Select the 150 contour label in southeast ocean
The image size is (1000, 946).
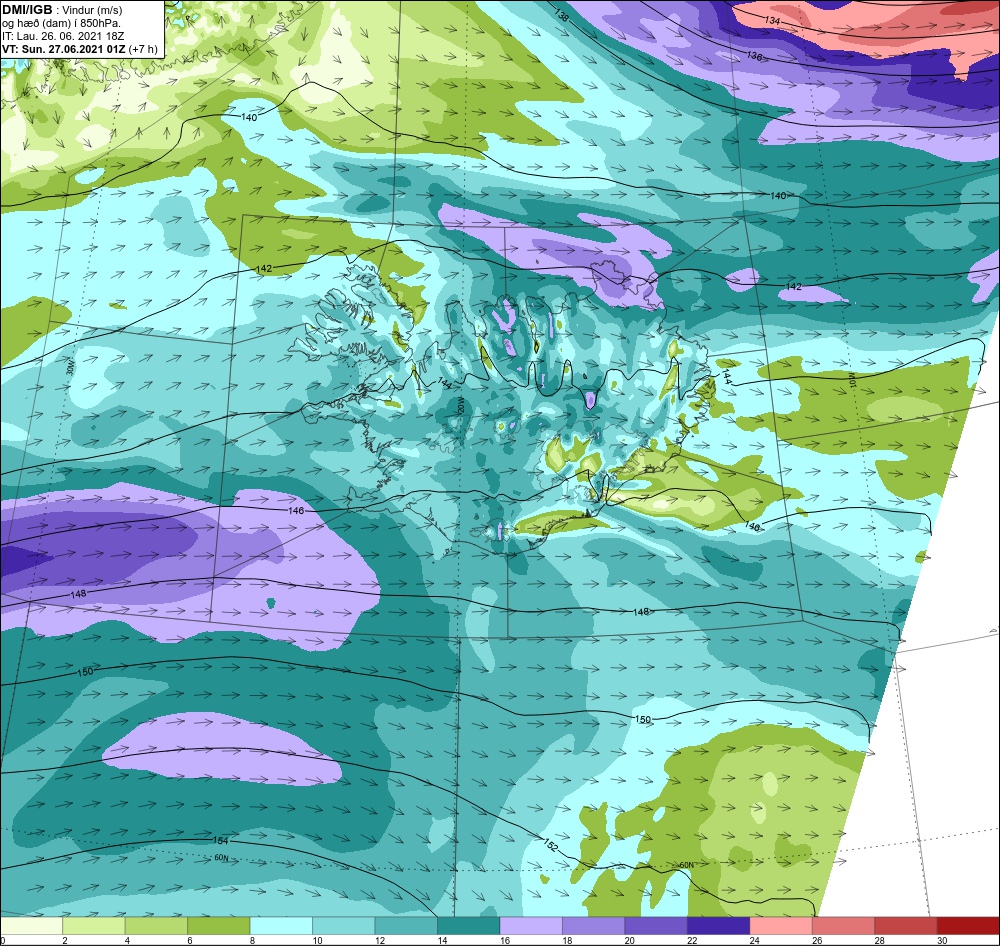pyautogui.click(x=643, y=719)
